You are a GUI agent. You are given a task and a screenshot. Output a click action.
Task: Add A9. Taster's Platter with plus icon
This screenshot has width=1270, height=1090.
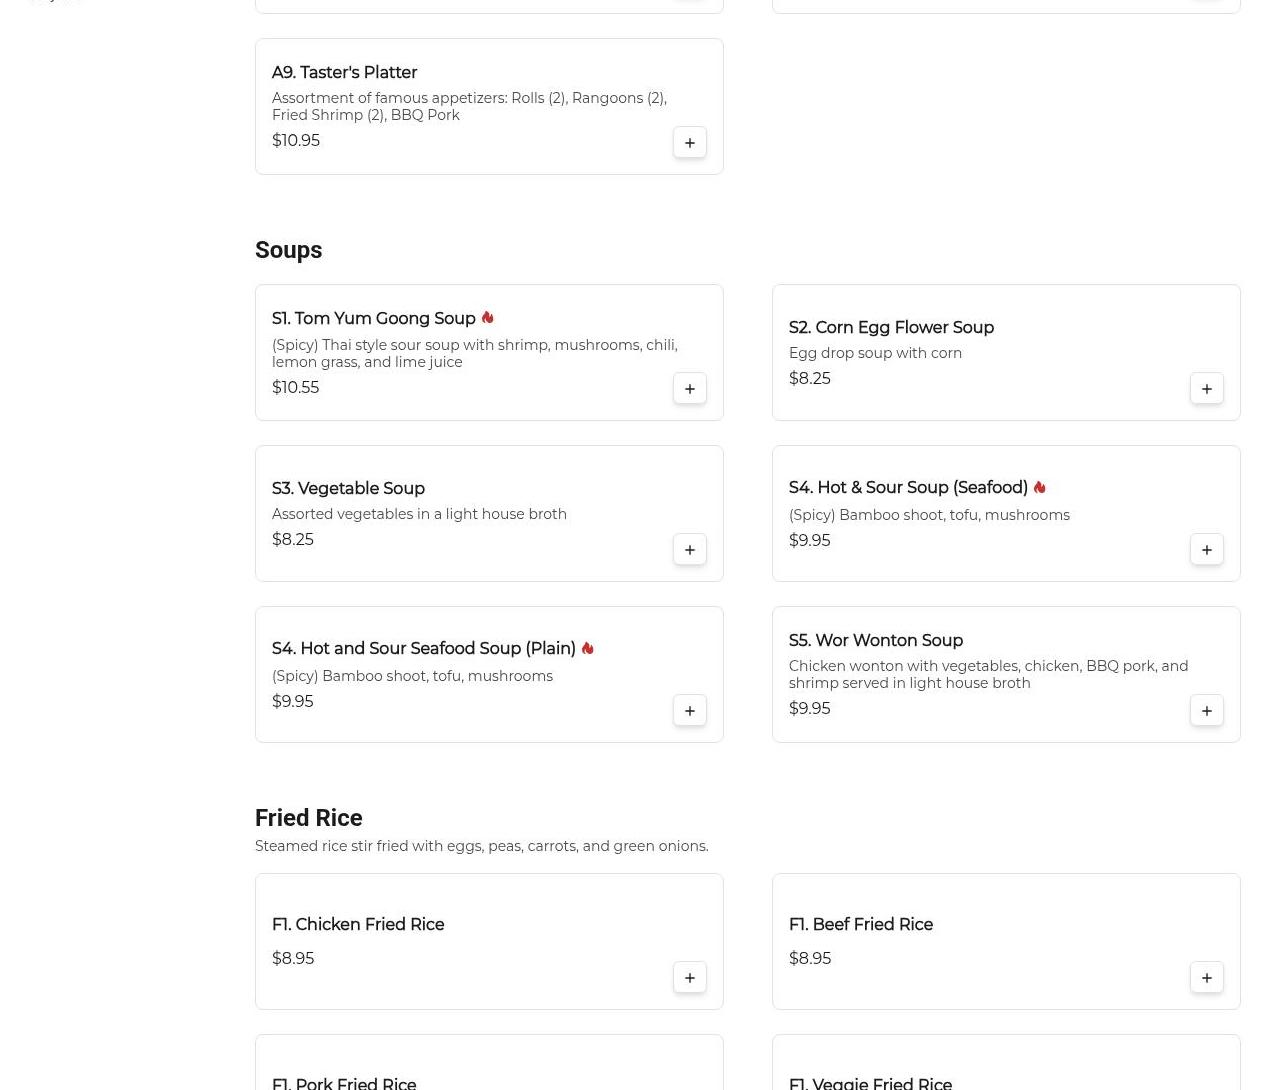pyautogui.click(x=689, y=142)
